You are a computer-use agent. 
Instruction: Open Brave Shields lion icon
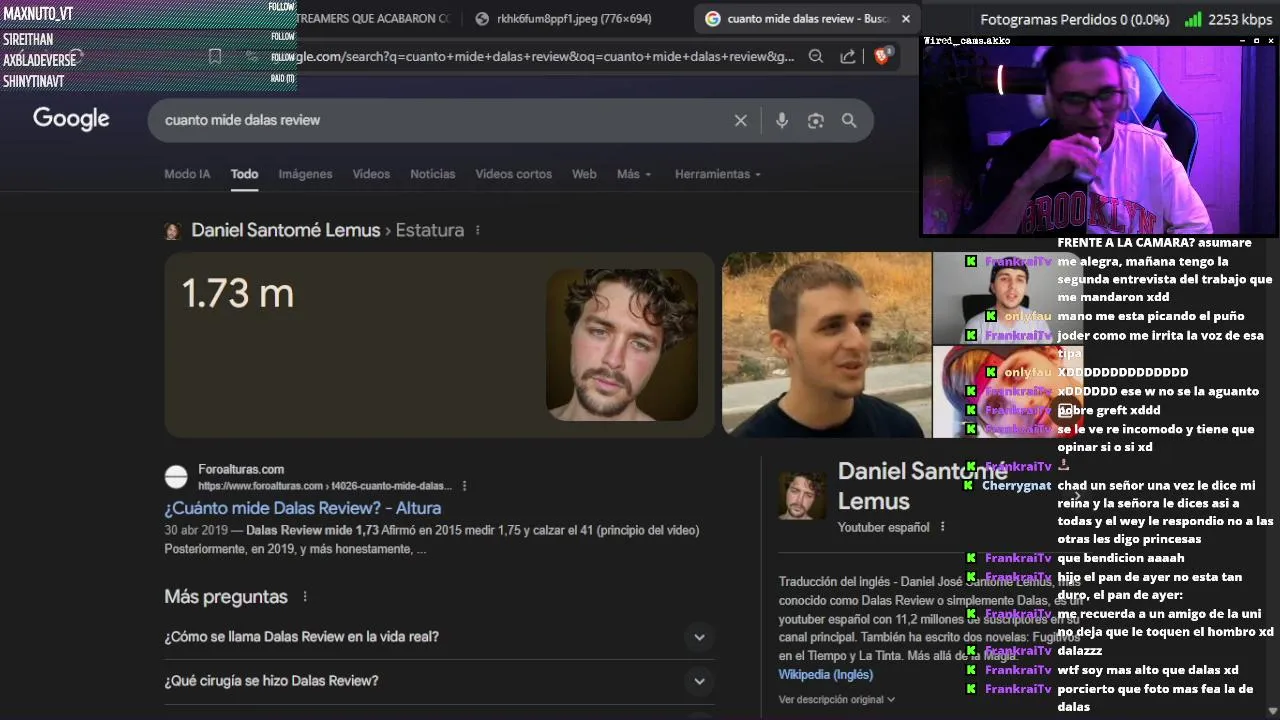881,57
